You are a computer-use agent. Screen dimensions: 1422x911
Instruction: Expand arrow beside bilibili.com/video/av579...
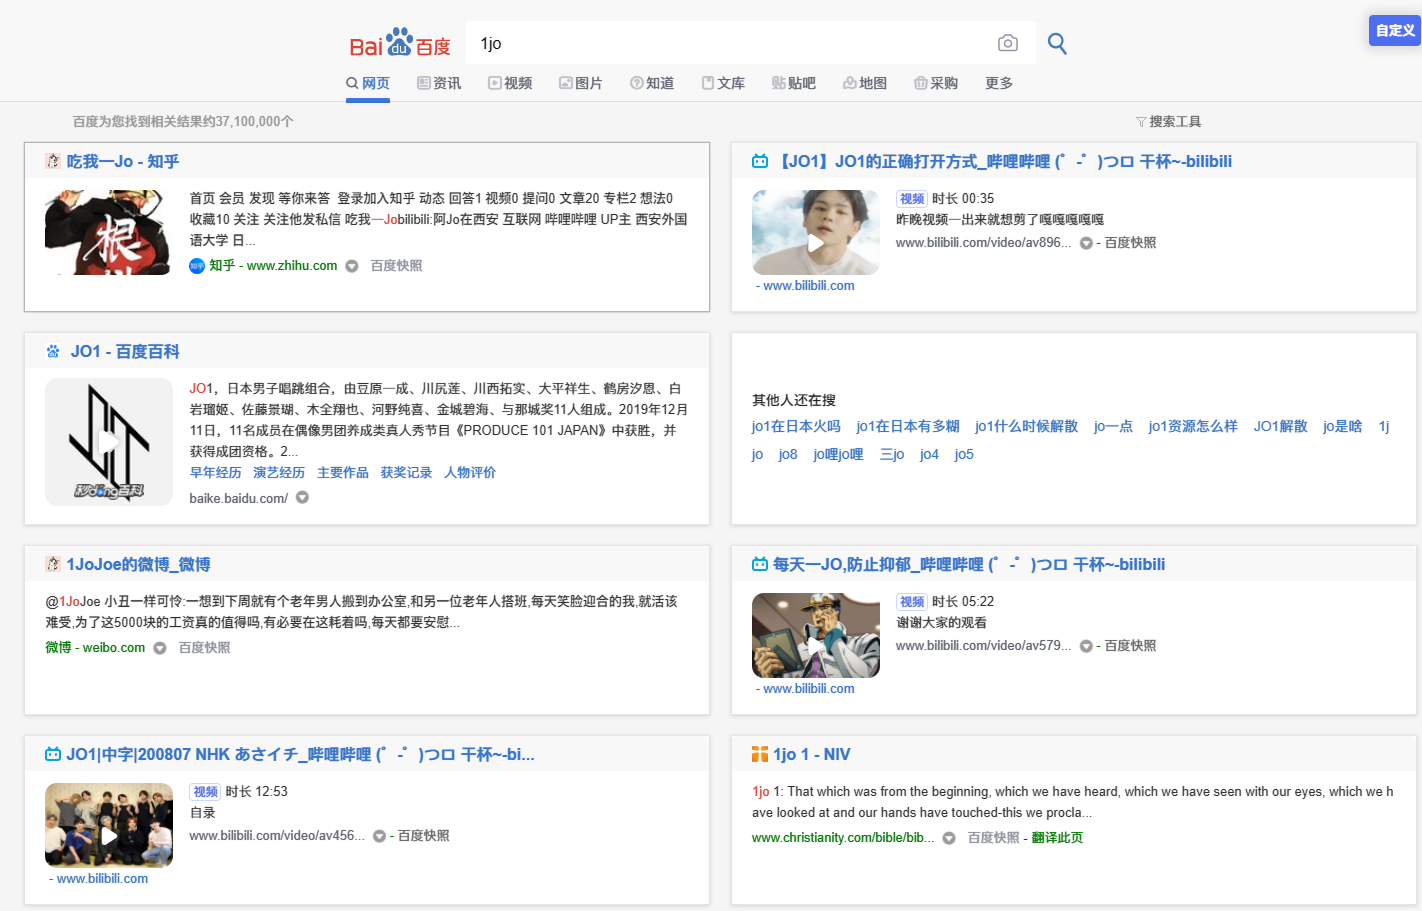[1086, 646]
